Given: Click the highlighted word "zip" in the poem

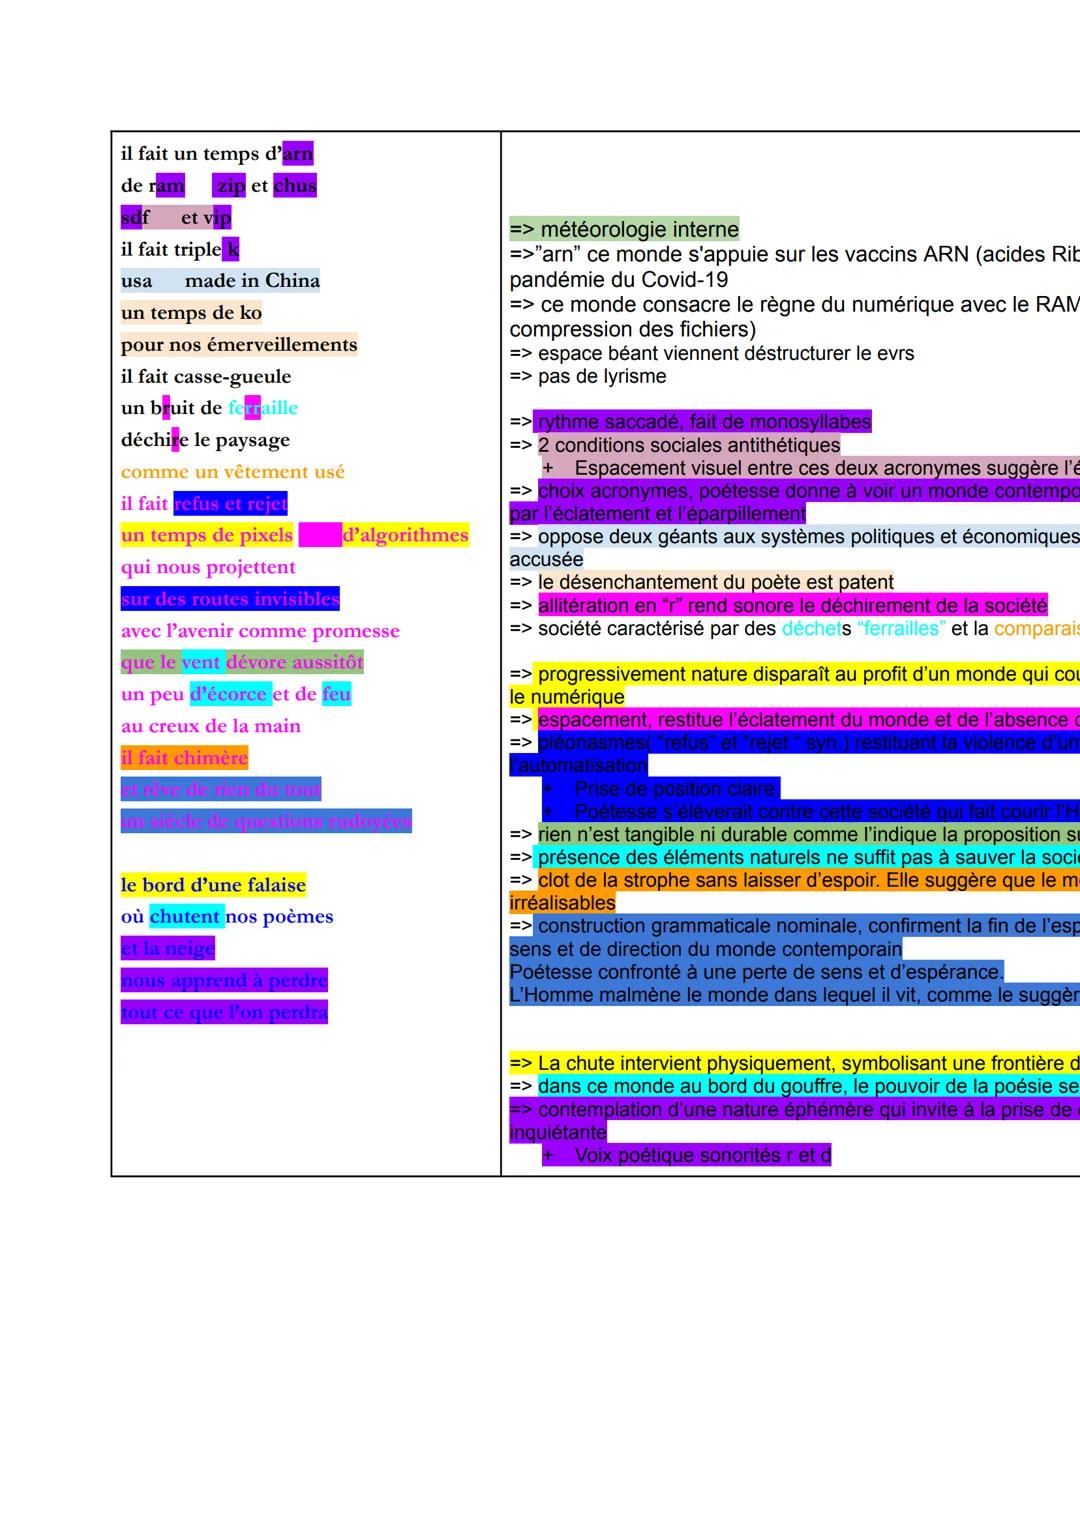Looking at the screenshot, I should click(x=230, y=186).
